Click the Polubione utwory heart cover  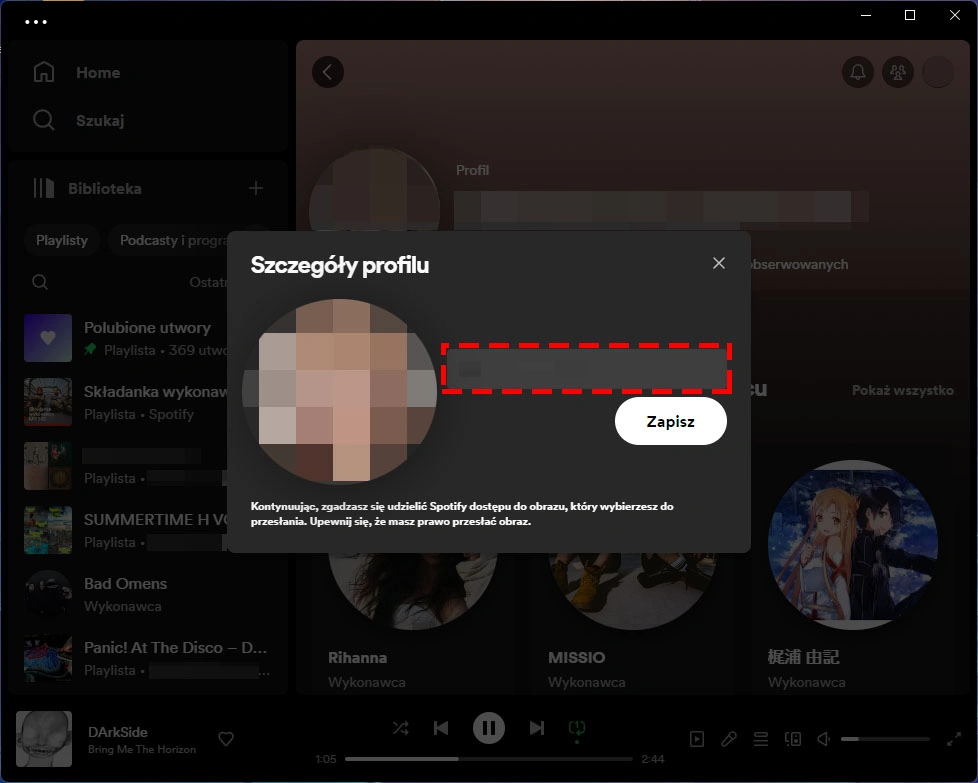[48, 338]
